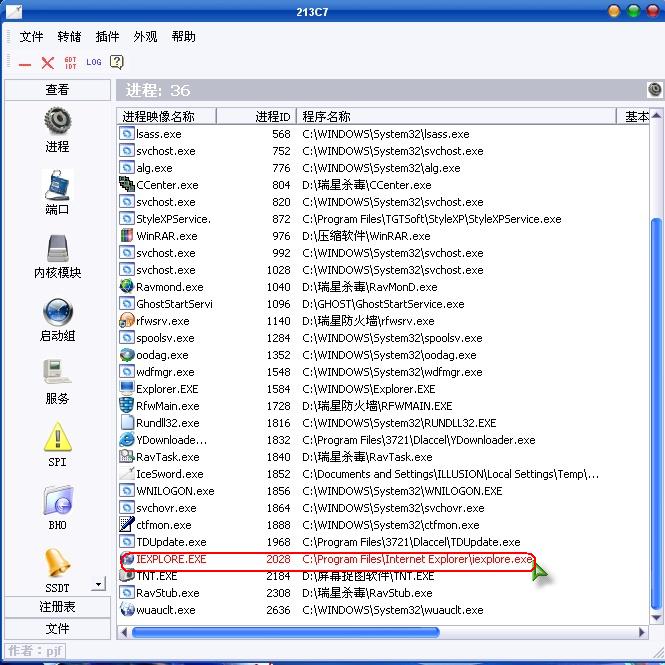665x665 pixels.
Task: Click the ctfmon.exe pen icon
Action: point(126,524)
